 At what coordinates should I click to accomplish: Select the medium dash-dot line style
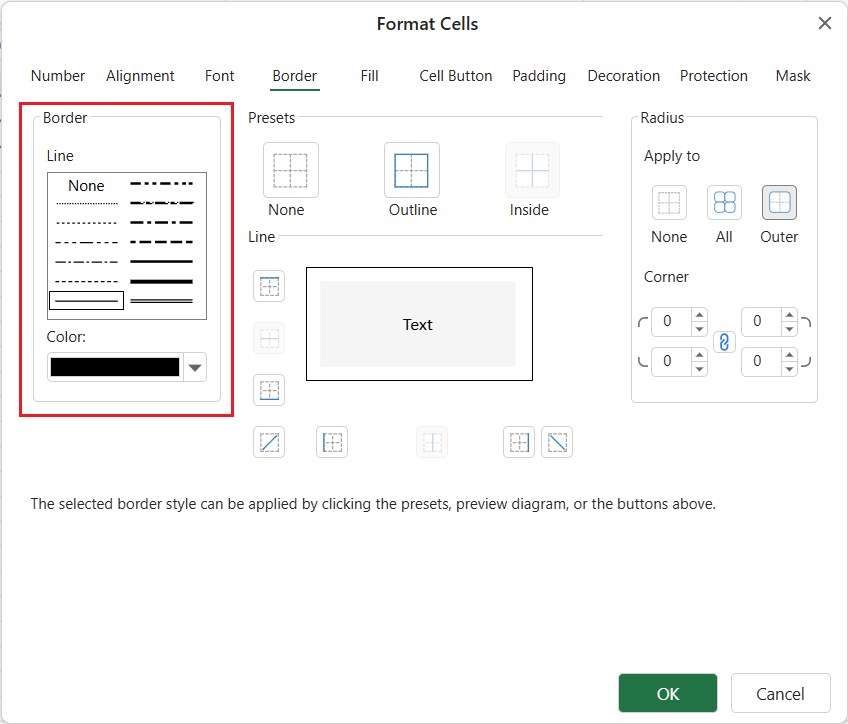[x=162, y=223]
